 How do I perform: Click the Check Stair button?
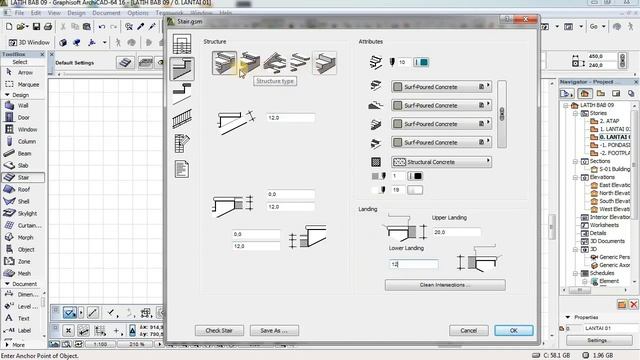click(x=219, y=331)
